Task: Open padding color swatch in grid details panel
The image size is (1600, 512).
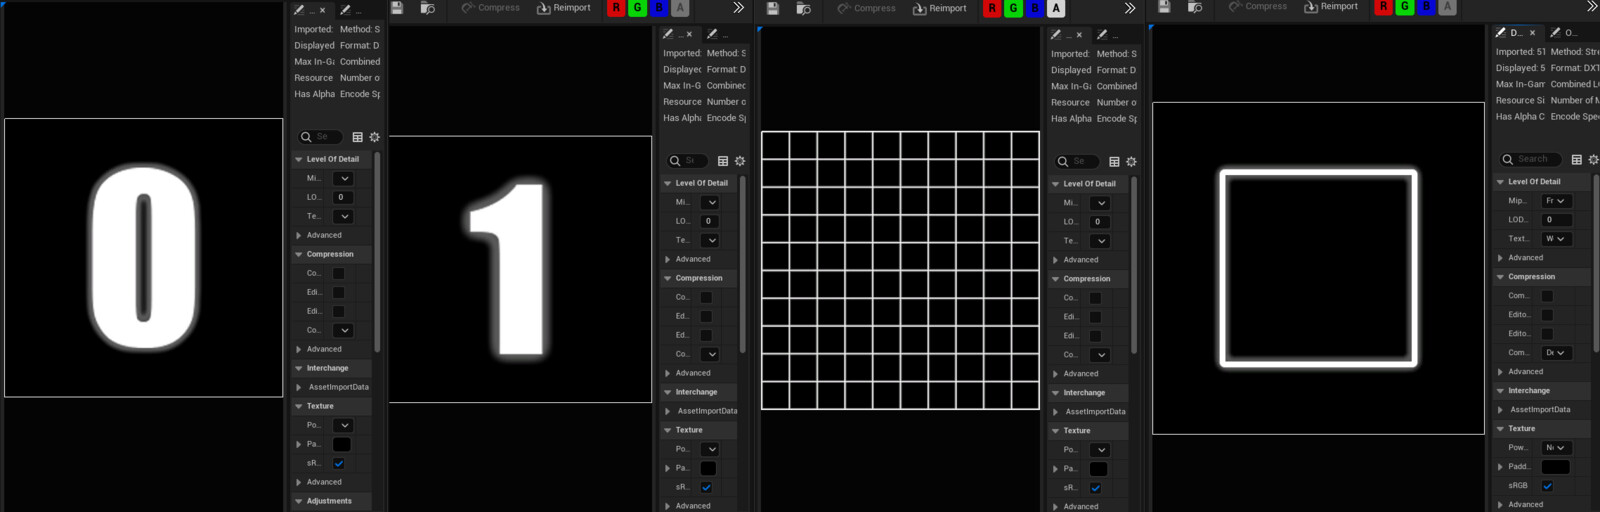Action: (x=1098, y=469)
